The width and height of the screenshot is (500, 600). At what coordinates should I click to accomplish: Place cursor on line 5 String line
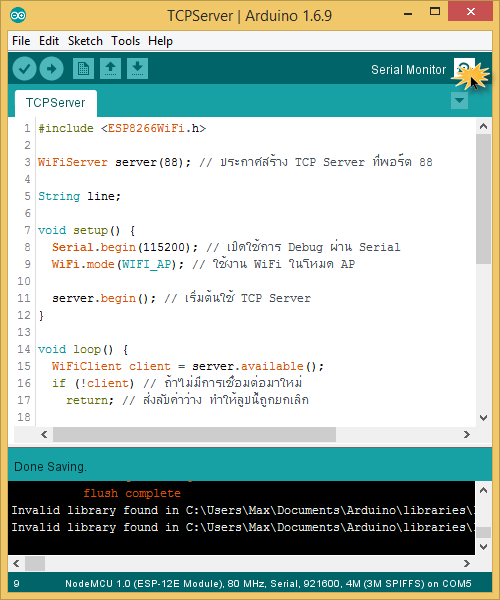tap(80, 196)
